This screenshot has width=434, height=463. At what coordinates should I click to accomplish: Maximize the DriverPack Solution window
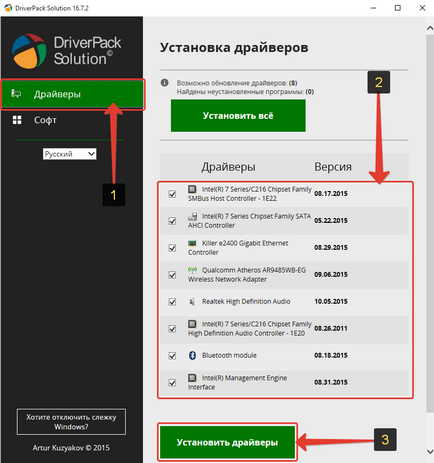pos(398,8)
